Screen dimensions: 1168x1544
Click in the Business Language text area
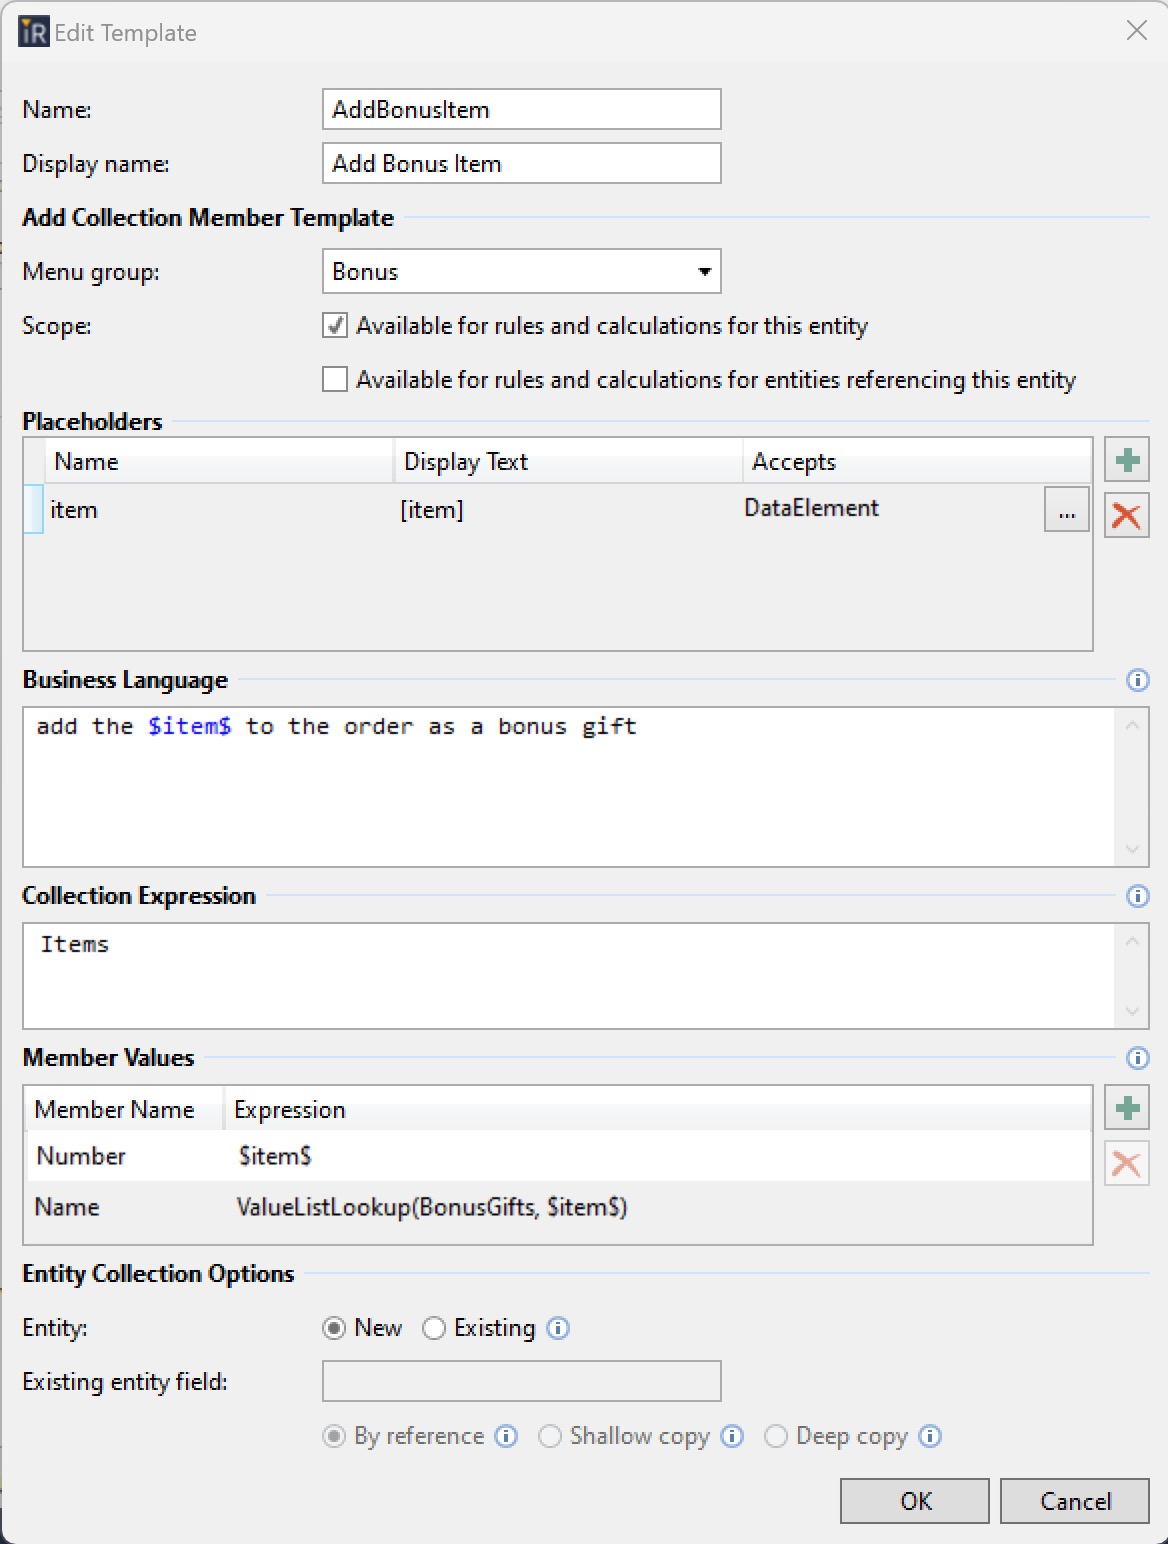click(x=568, y=790)
